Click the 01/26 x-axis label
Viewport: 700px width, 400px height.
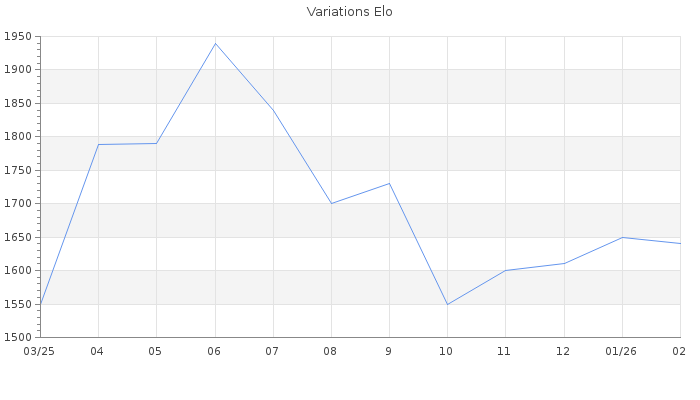pyautogui.click(x=622, y=351)
